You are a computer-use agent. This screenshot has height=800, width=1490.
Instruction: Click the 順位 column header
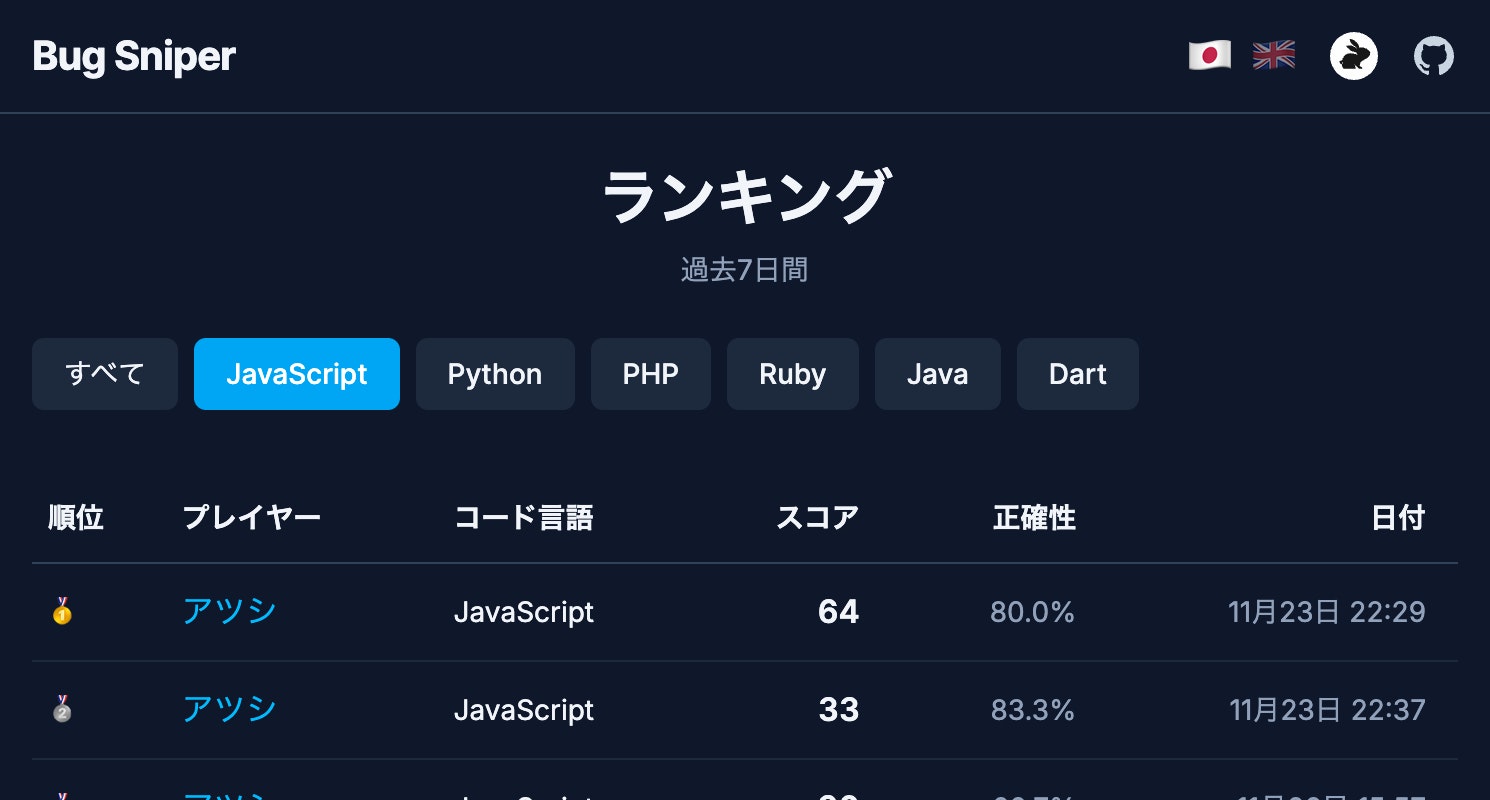pos(75,517)
